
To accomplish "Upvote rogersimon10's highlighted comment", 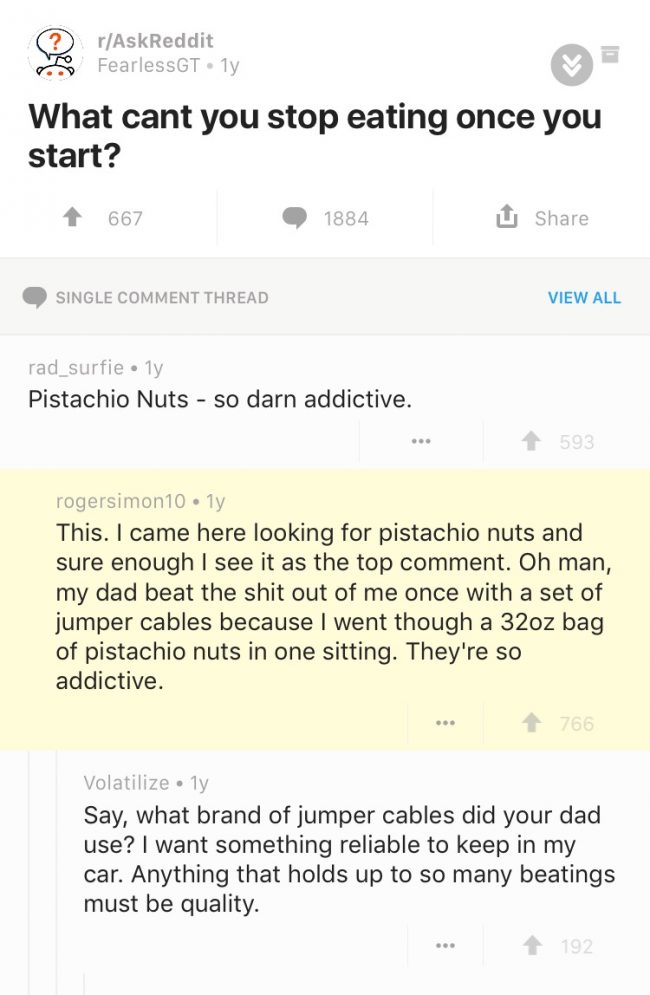I will [x=531, y=723].
